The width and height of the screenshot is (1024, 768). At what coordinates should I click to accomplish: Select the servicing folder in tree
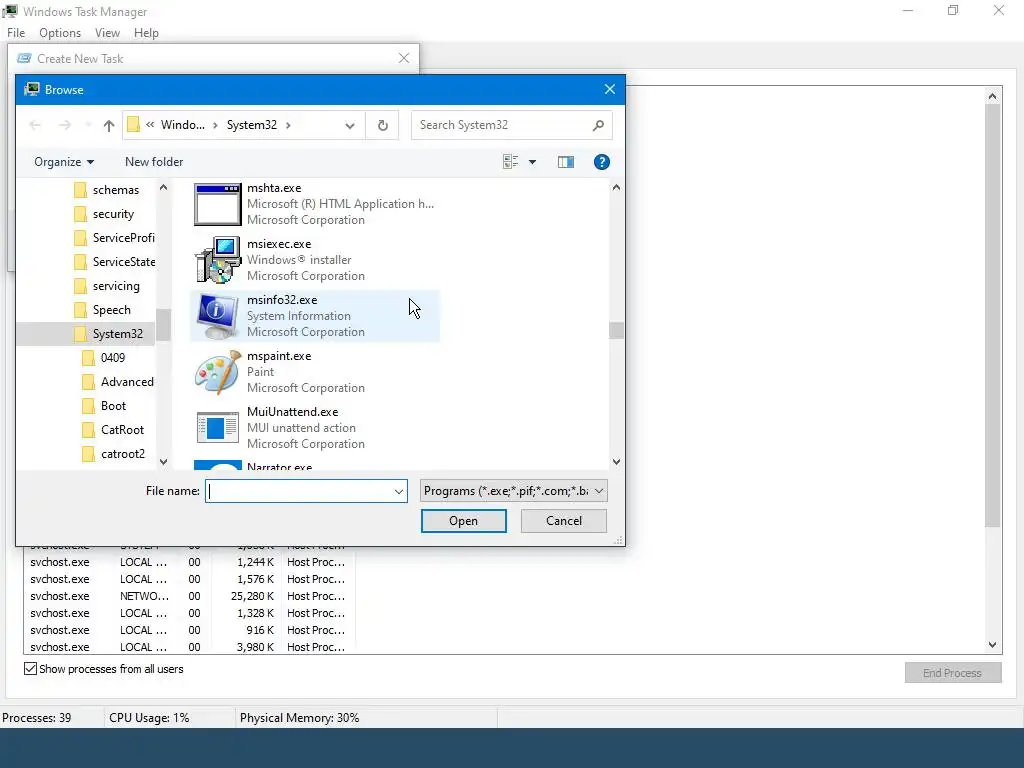click(107, 286)
